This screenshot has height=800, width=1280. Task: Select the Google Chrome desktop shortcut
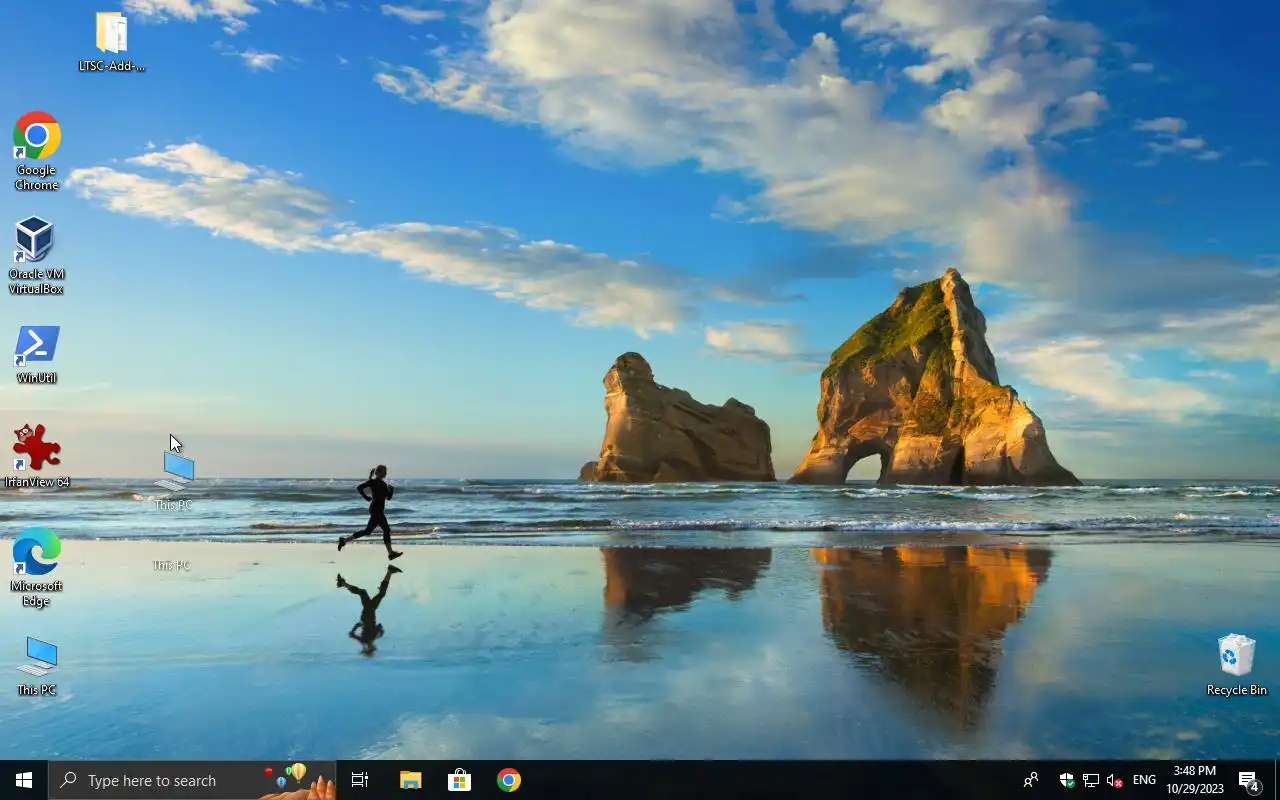pyautogui.click(x=37, y=151)
